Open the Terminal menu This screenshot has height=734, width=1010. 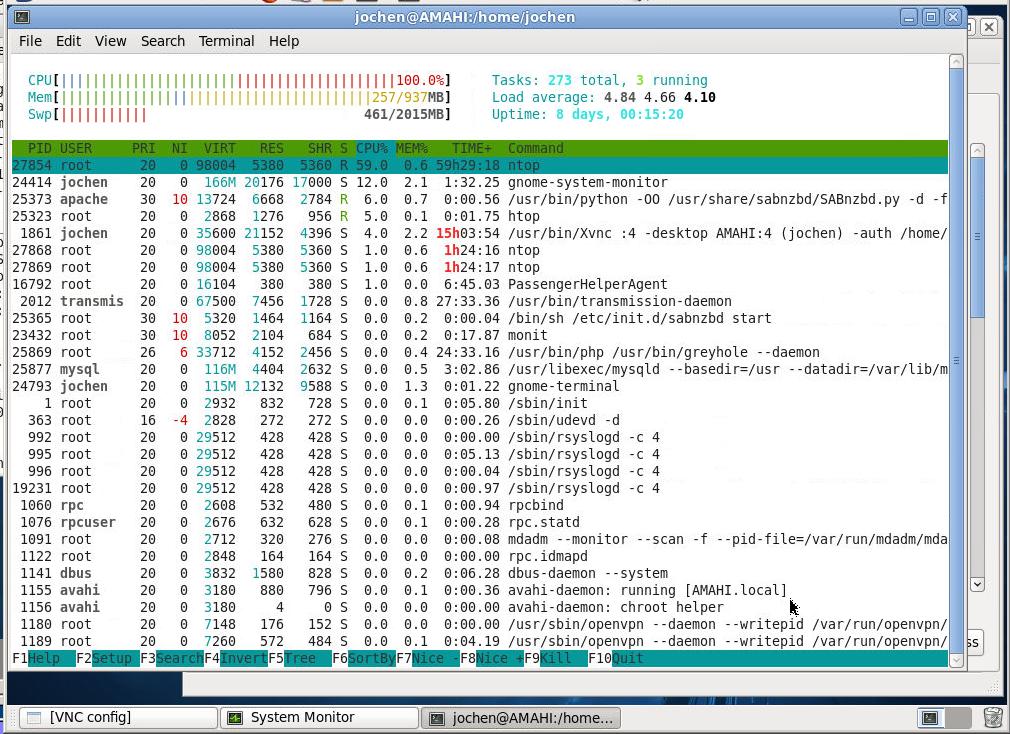click(x=226, y=41)
